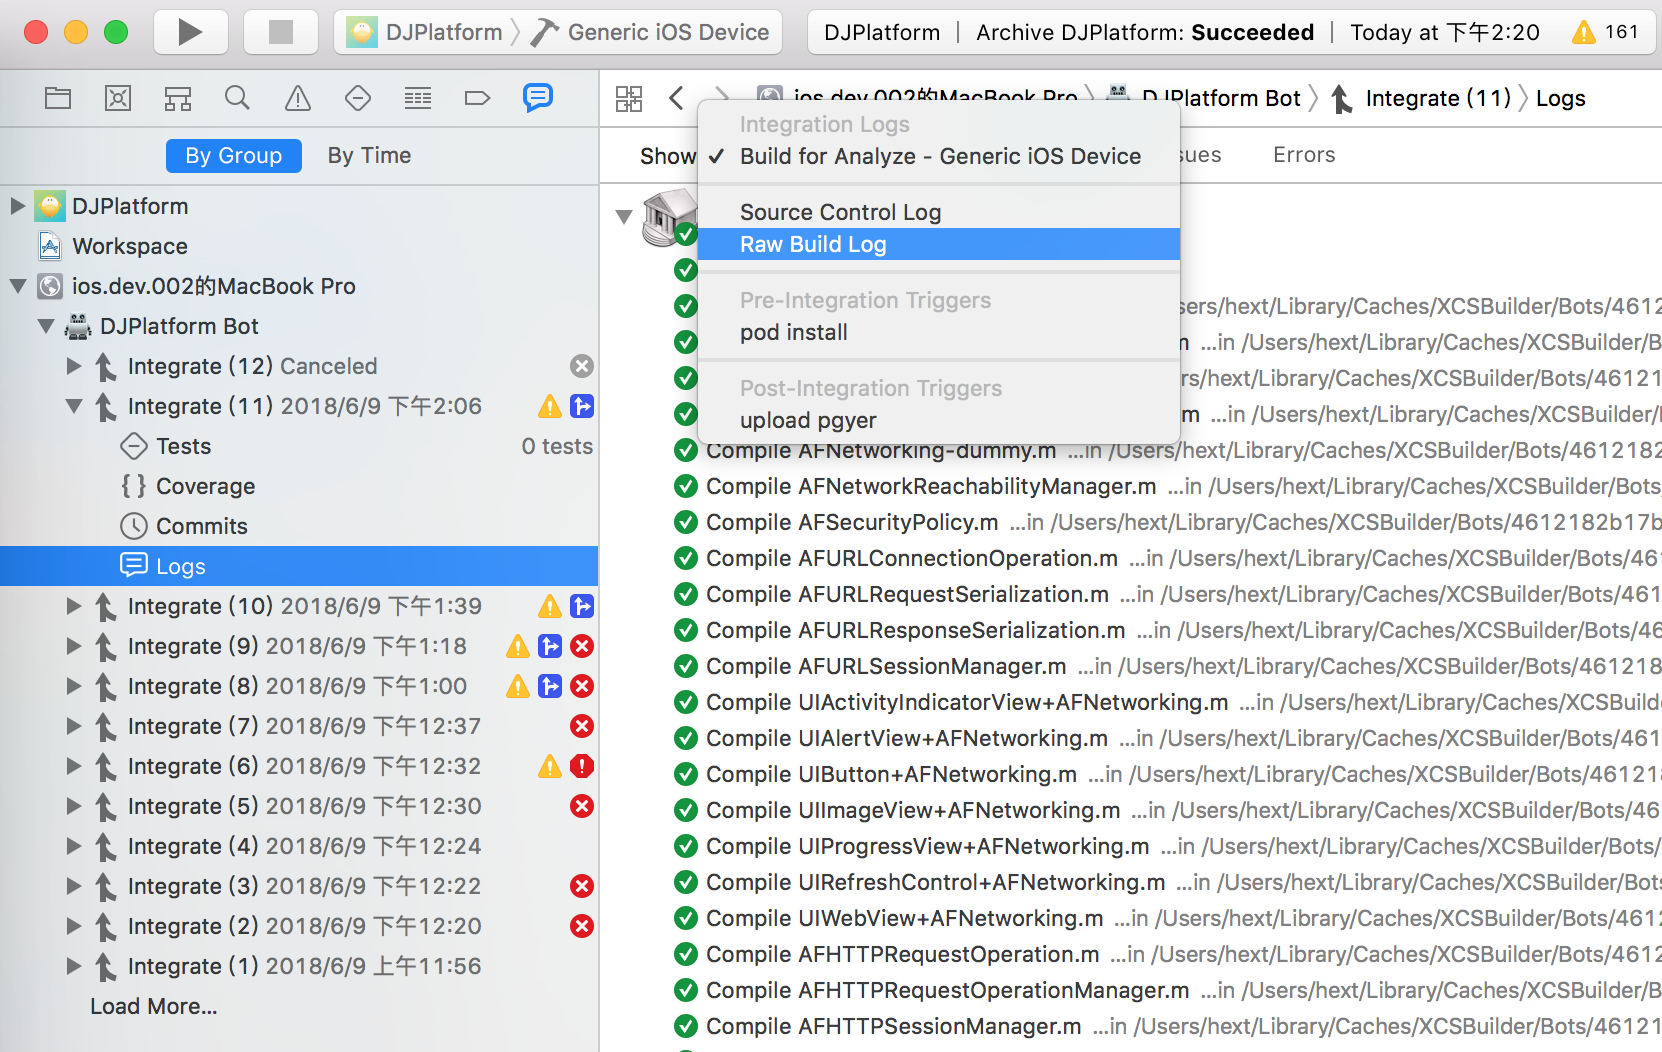Click the Stop button in toolbar
The height and width of the screenshot is (1052, 1662).
click(281, 32)
